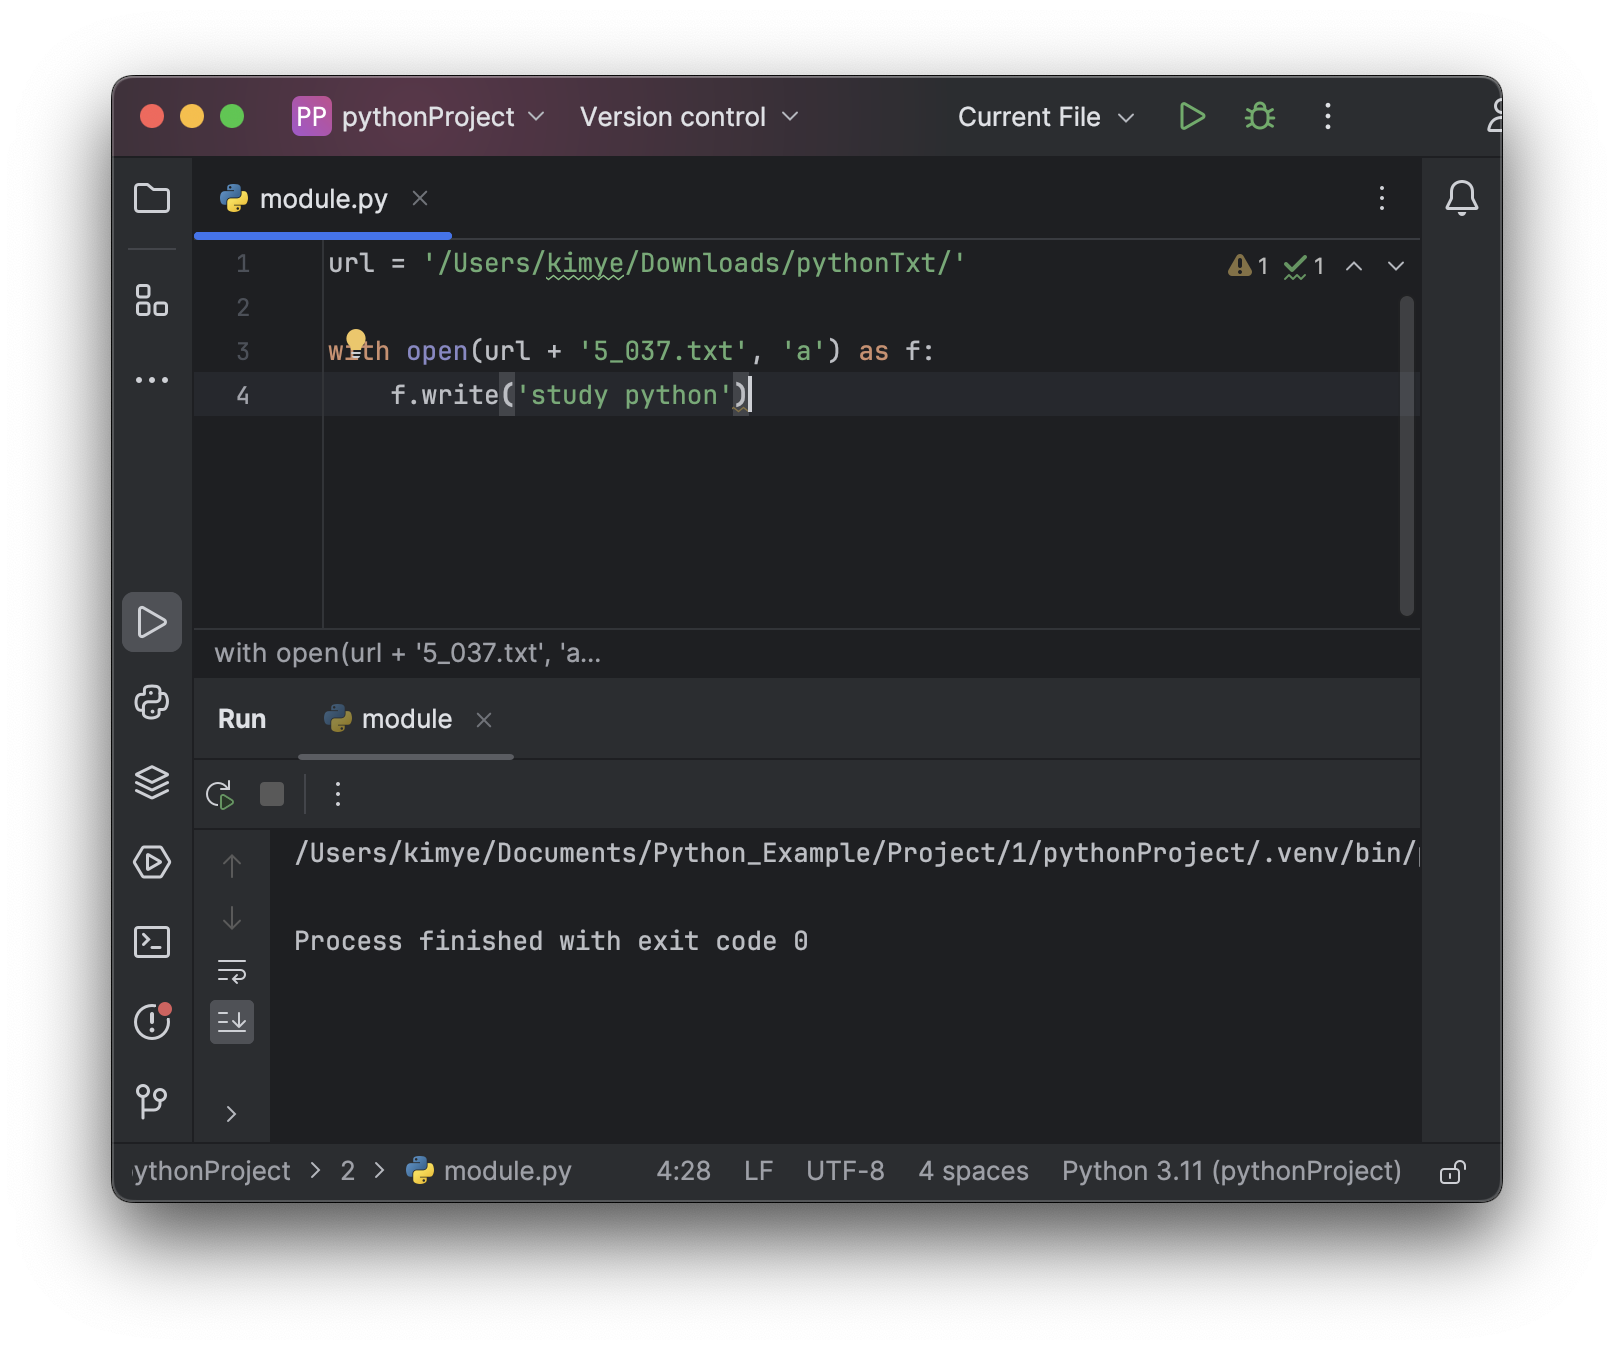Open the Python Packages layers icon

[x=152, y=782]
